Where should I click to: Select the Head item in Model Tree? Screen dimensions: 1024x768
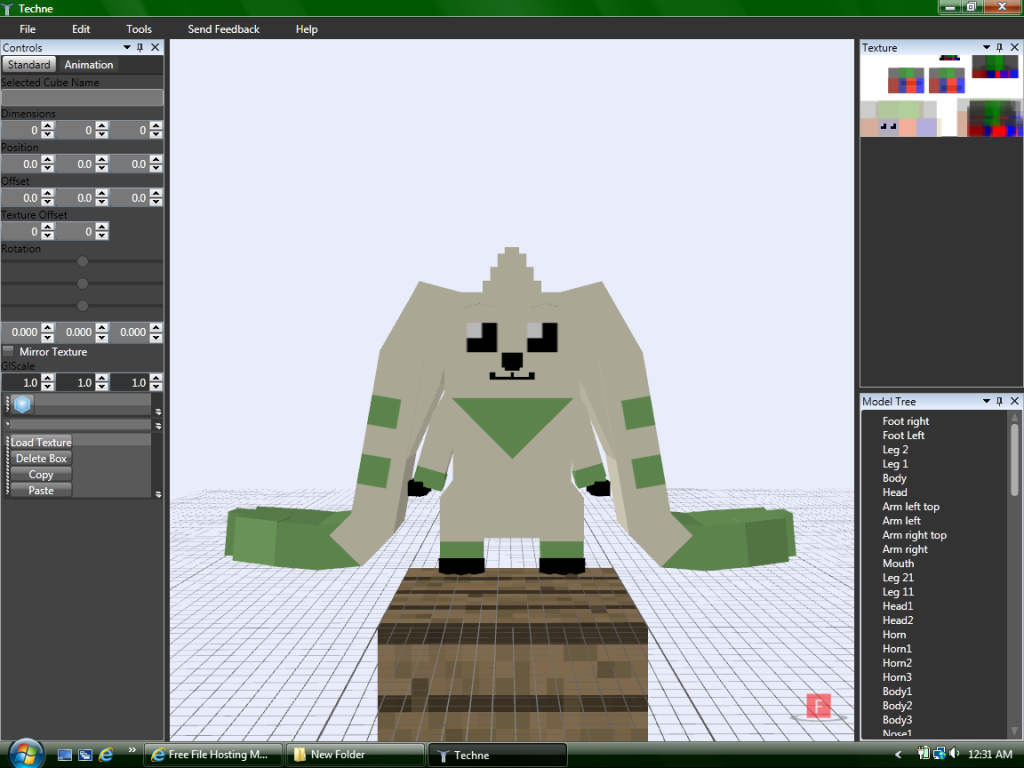pos(895,492)
